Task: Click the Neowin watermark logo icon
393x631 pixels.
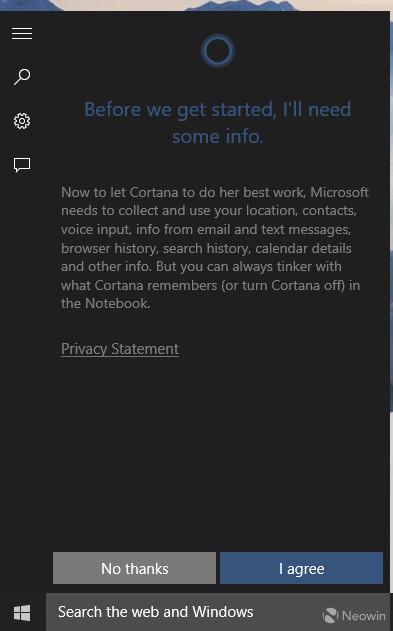Action: coord(330,615)
